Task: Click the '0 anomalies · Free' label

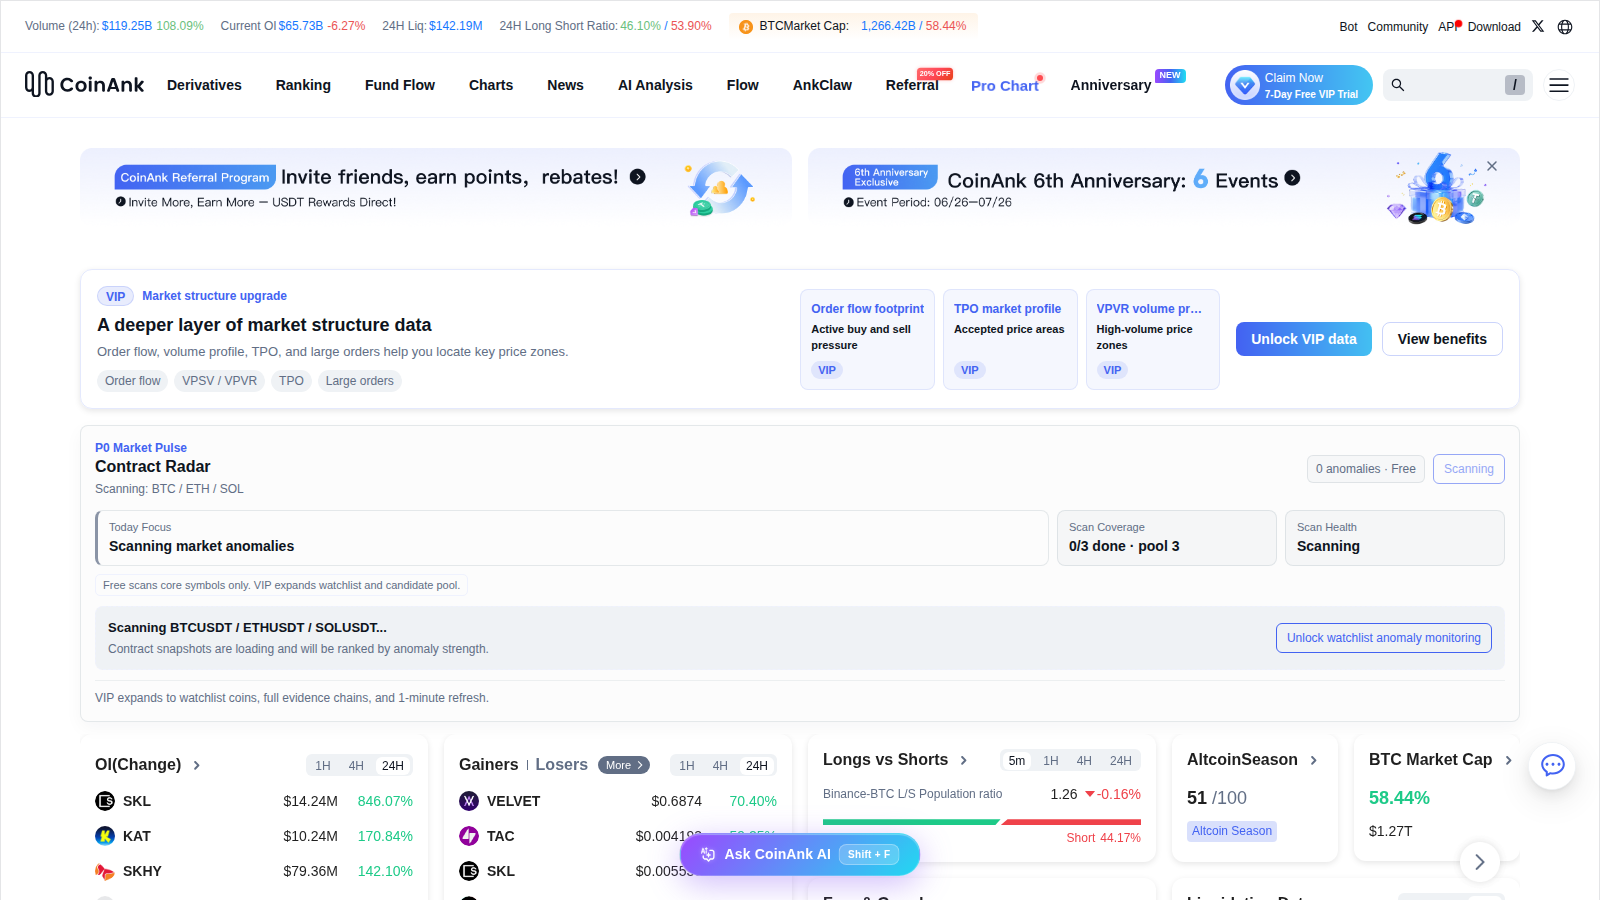Action: tap(1366, 469)
